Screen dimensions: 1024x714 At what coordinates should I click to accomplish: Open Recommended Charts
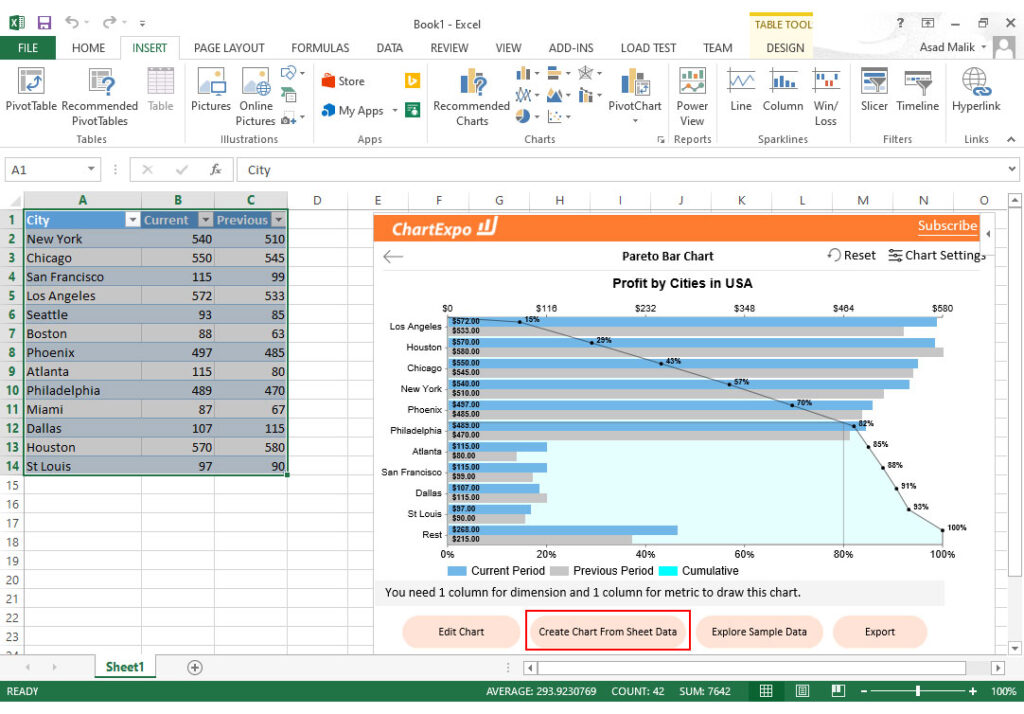tap(472, 97)
